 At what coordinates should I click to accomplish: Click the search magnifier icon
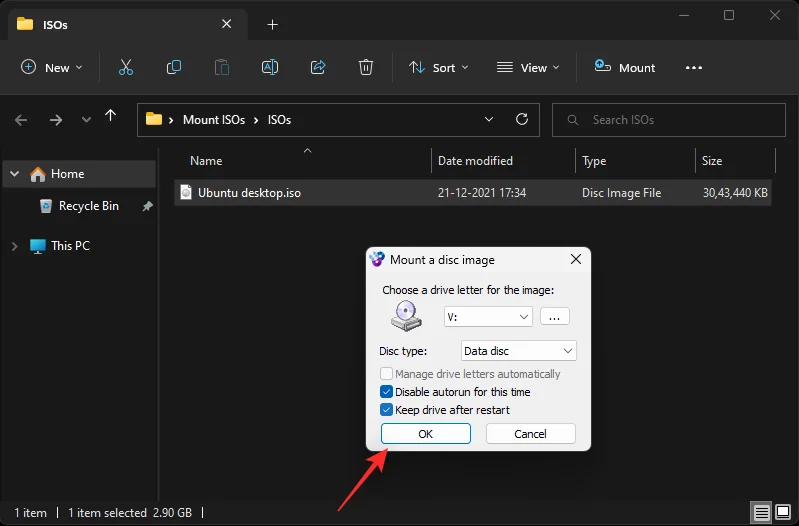[573, 120]
